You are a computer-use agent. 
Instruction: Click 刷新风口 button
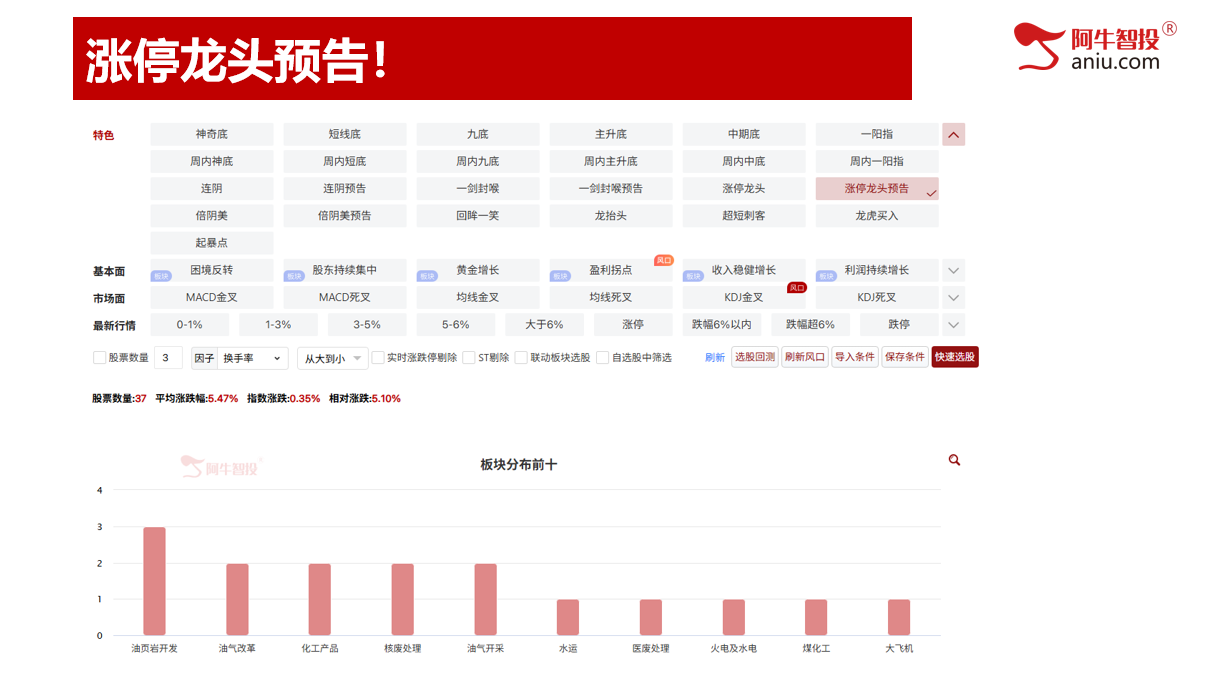[804, 357]
